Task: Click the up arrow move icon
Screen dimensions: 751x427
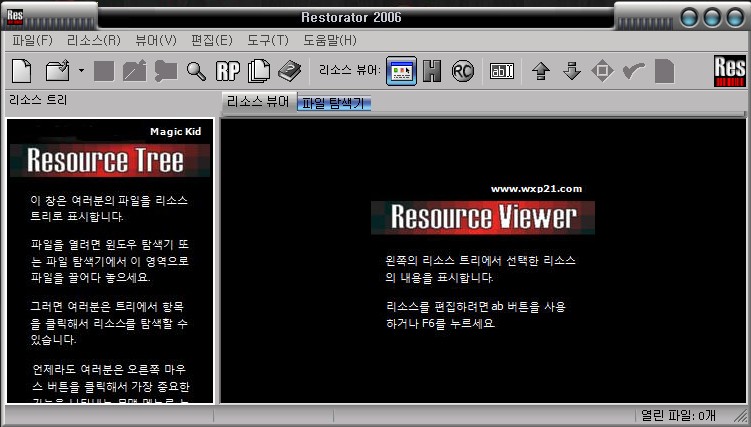Action: [541, 71]
